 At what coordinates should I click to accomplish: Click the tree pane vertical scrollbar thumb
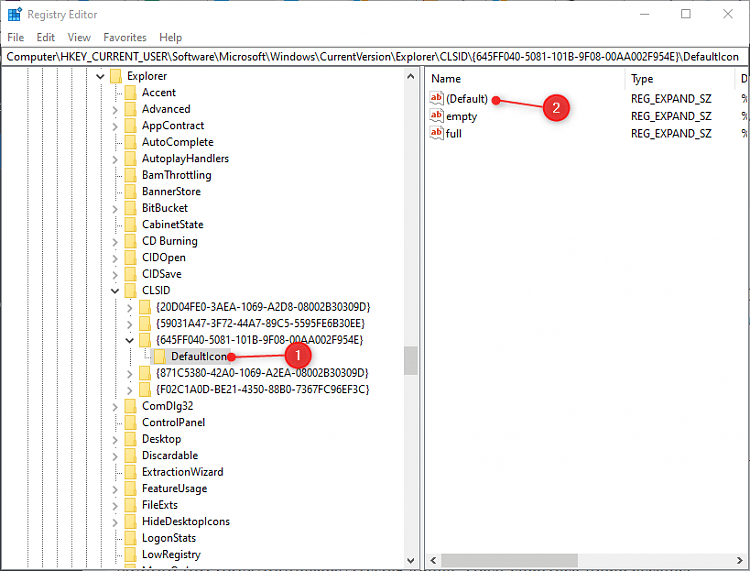(x=410, y=361)
